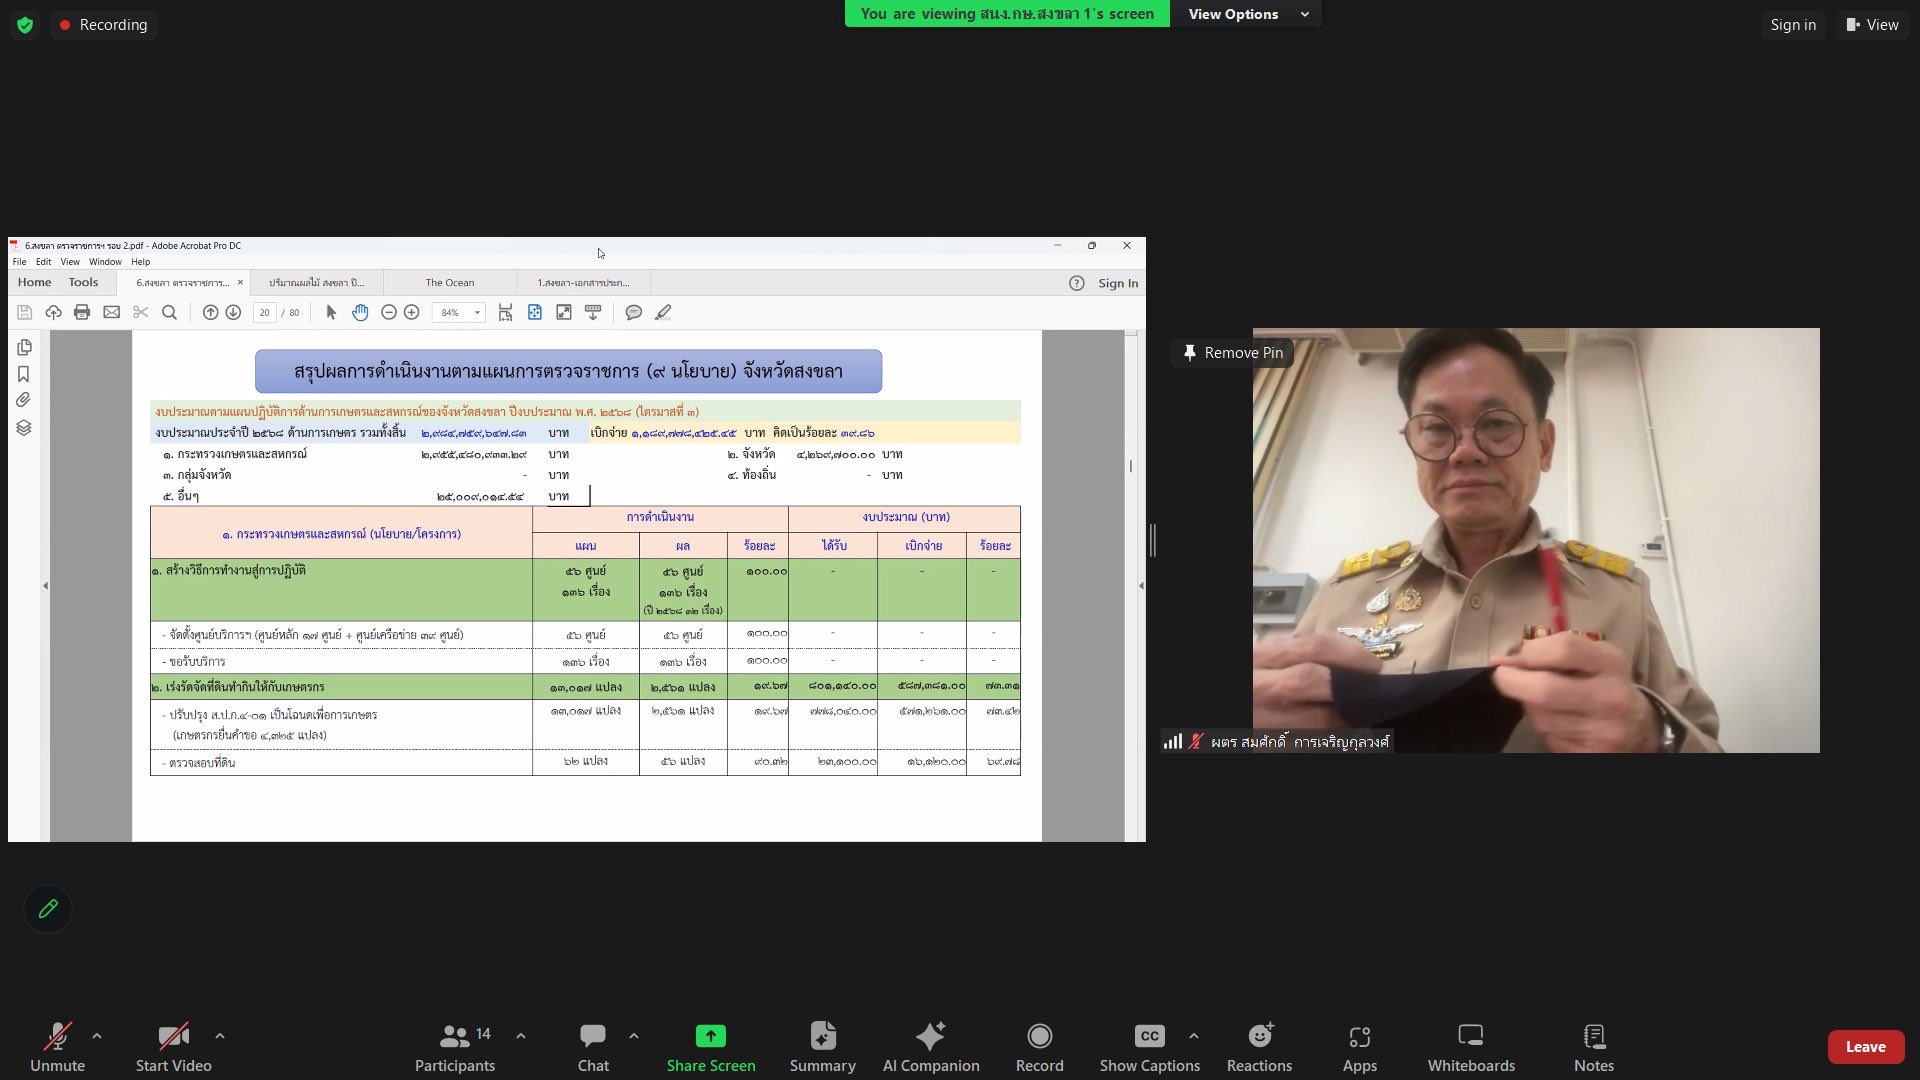Click the Acrobat Sign In link
This screenshot has width=1920, height=1080.
click(1118, 283)
